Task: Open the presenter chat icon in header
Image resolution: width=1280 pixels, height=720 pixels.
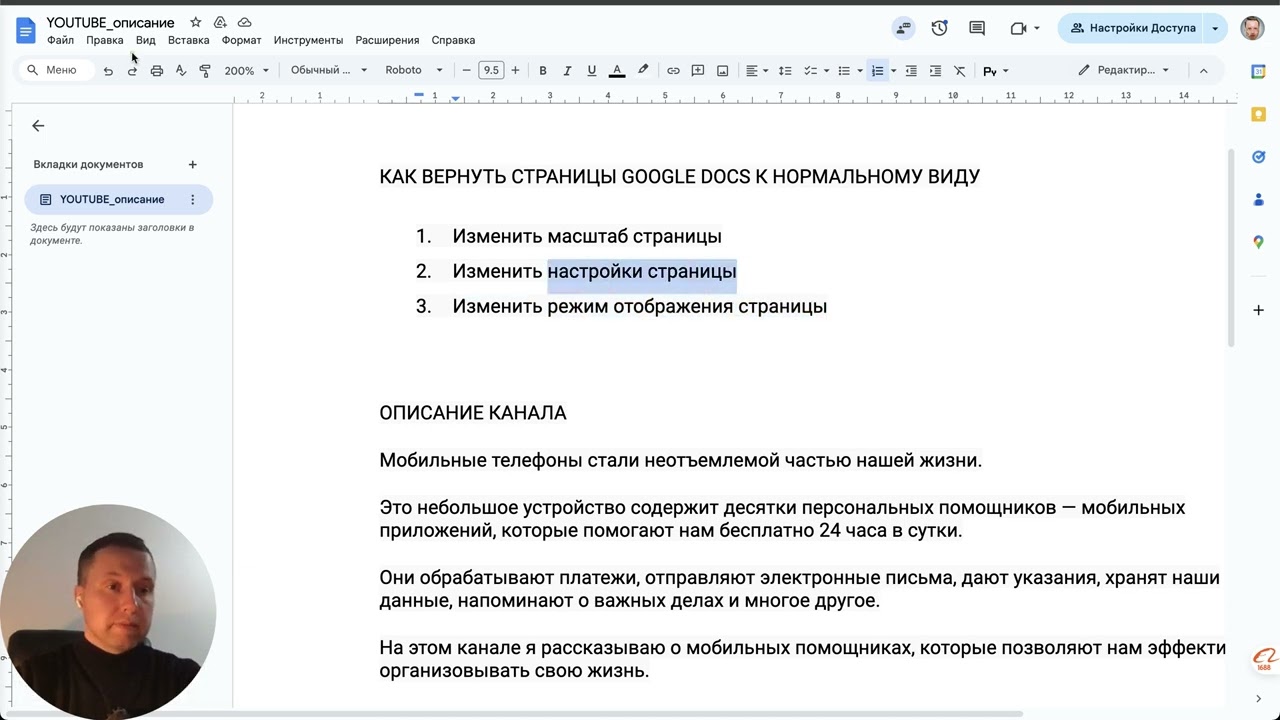Action: (x=904, y=28)
